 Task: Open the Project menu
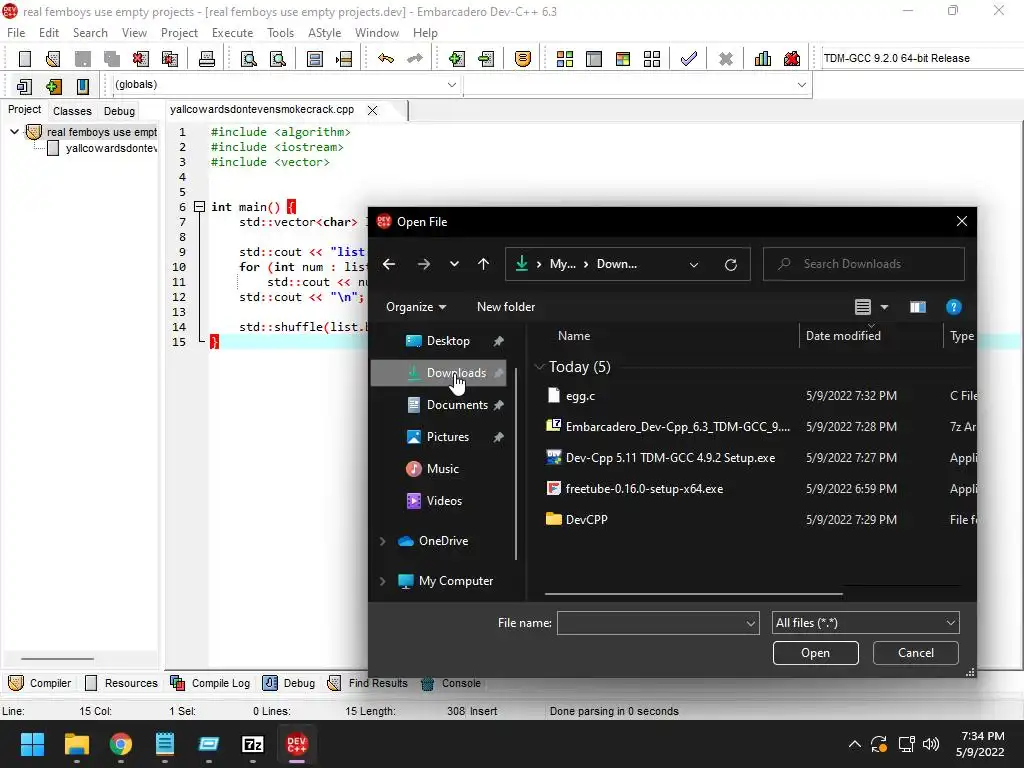click(x=179, y=33)
